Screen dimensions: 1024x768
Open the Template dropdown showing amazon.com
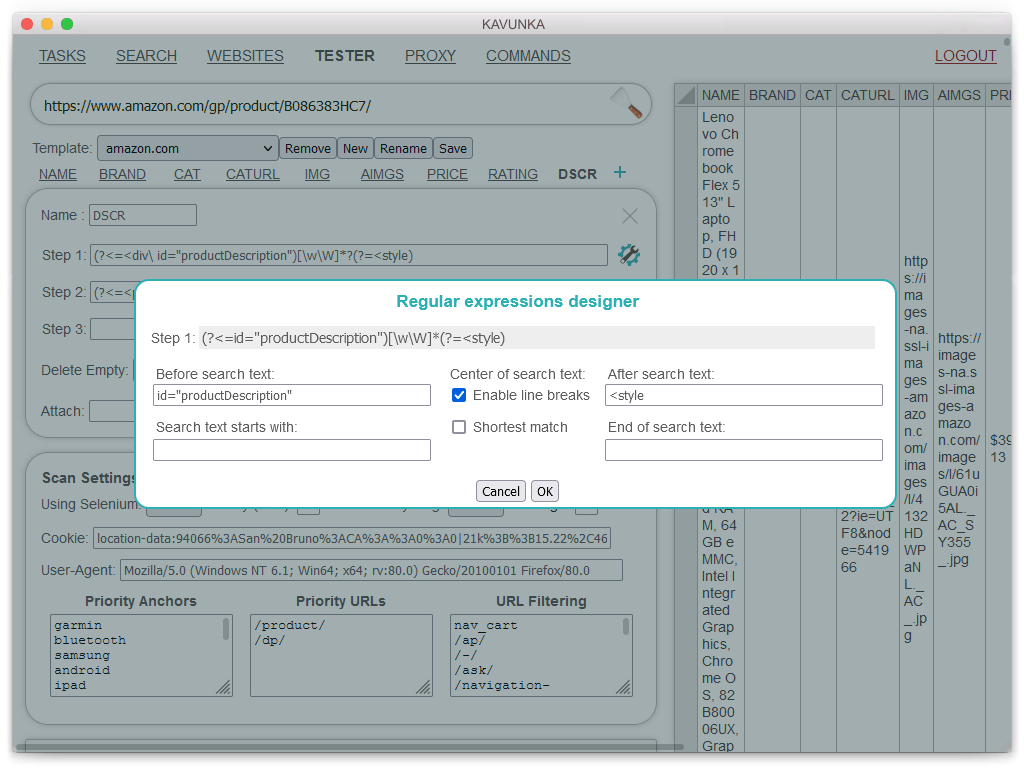click(x=187, y=148)
